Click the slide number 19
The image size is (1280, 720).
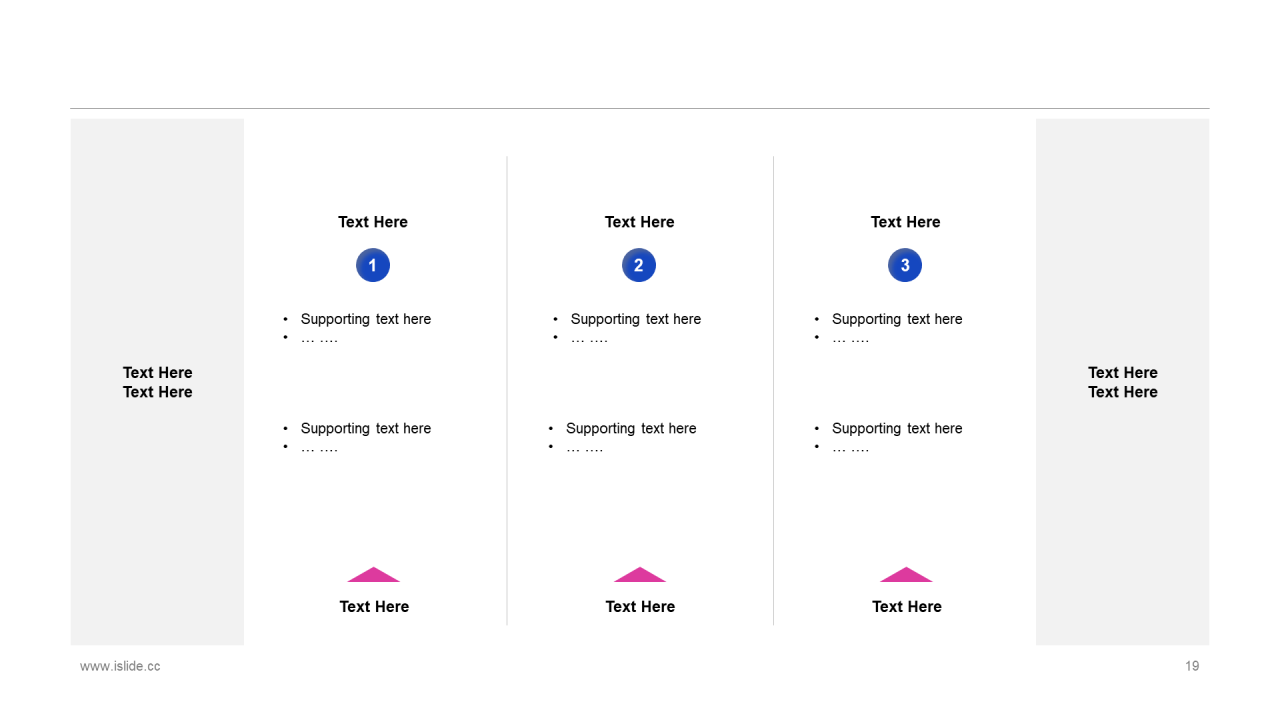(x=1192, y=666)
